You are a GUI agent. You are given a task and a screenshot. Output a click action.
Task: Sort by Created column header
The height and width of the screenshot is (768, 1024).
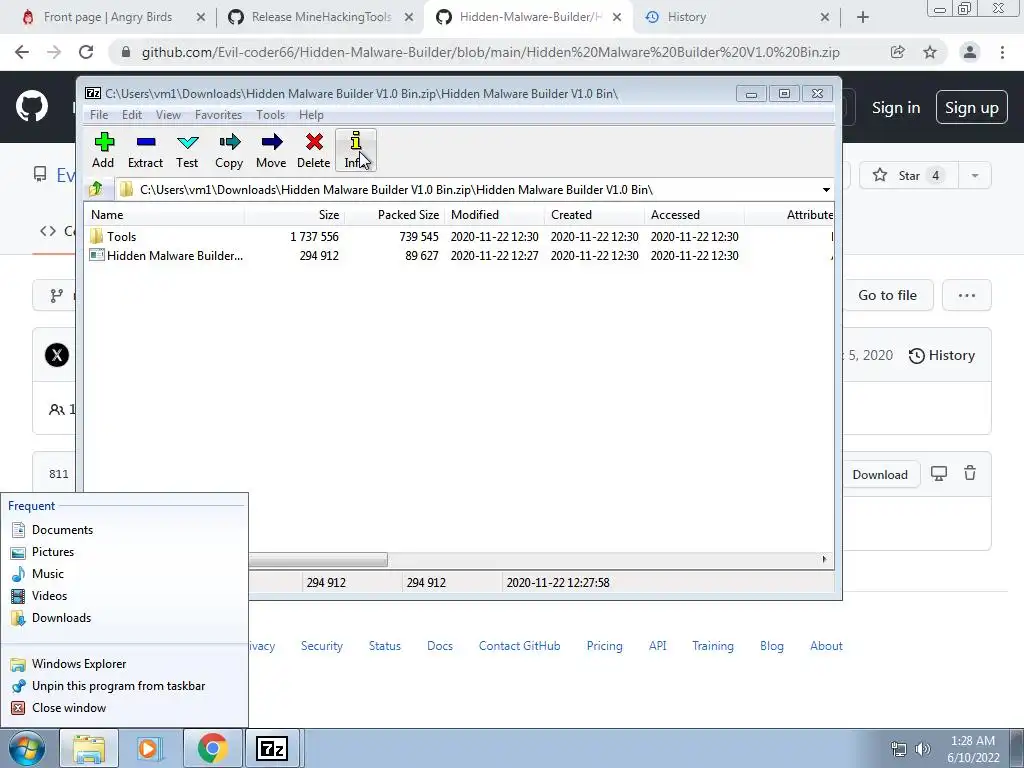pyautogui.click(x=594, y=215)
